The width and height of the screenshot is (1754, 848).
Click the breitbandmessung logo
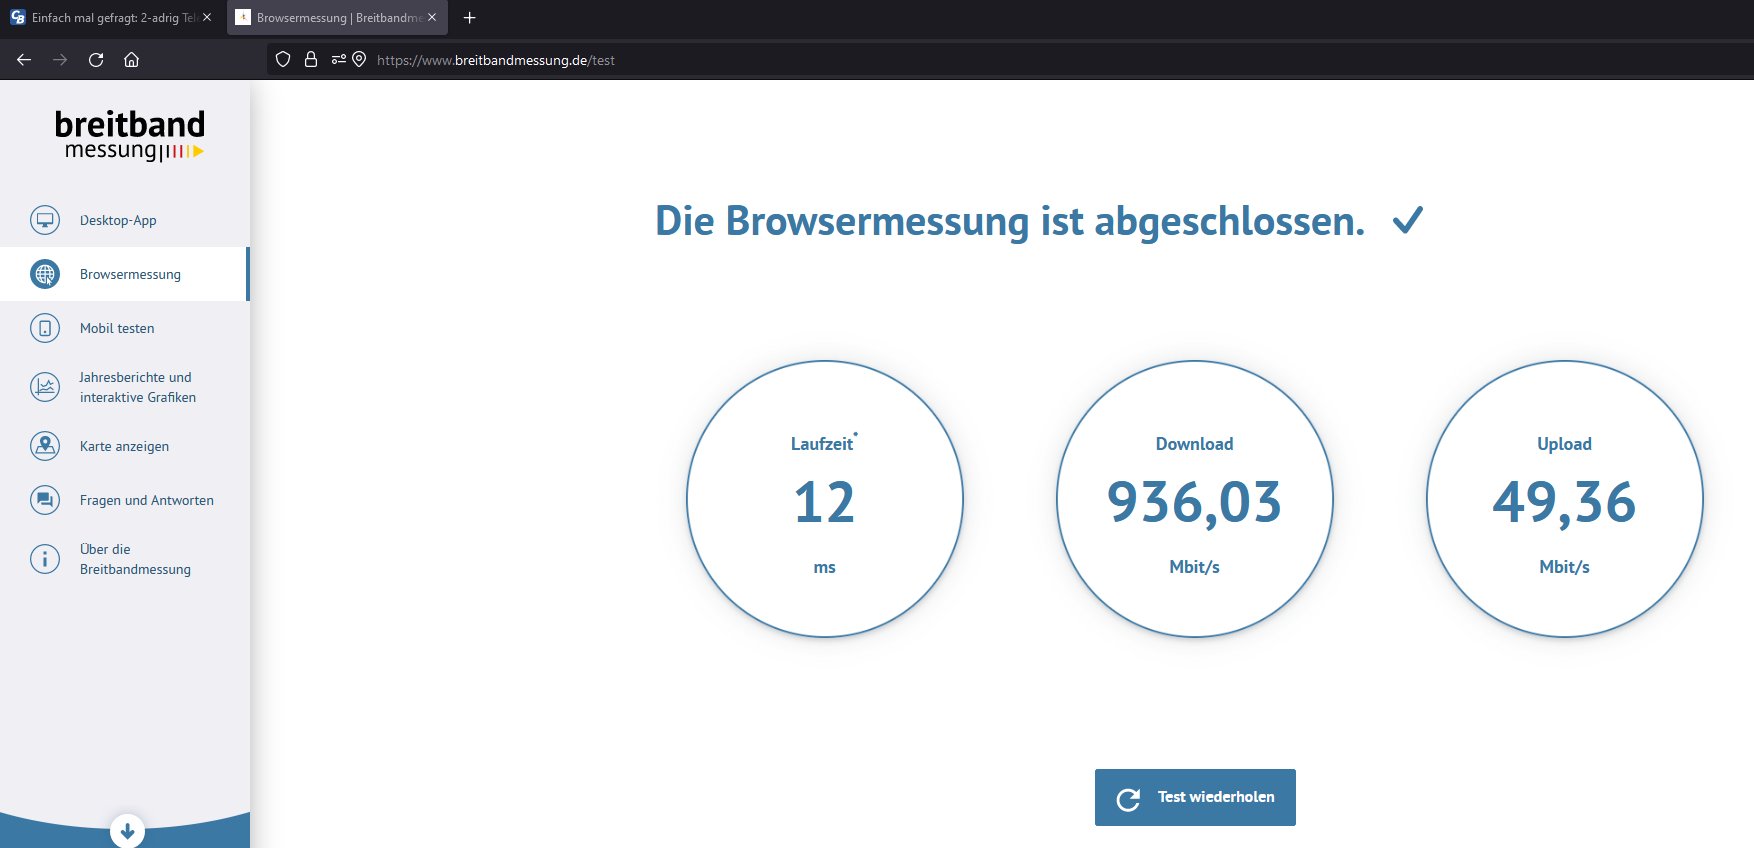coord(130,135)
